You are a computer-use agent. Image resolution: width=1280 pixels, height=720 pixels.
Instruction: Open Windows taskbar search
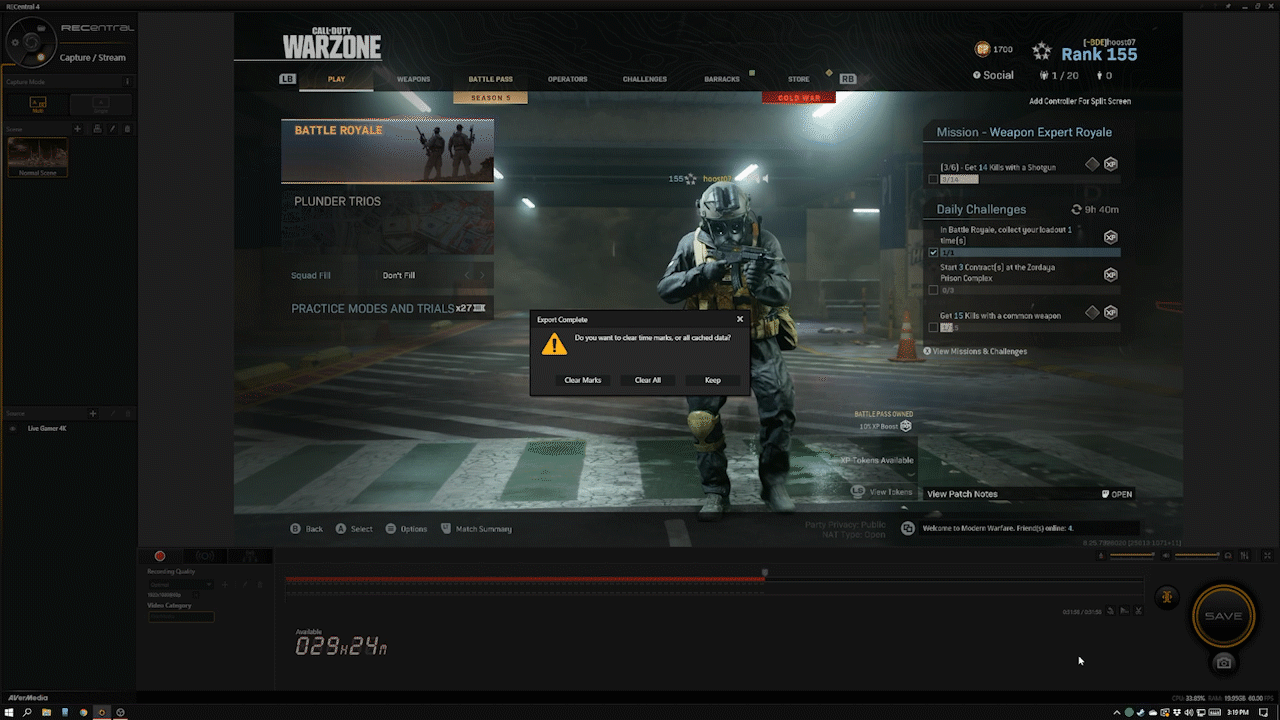click(27, 712)
